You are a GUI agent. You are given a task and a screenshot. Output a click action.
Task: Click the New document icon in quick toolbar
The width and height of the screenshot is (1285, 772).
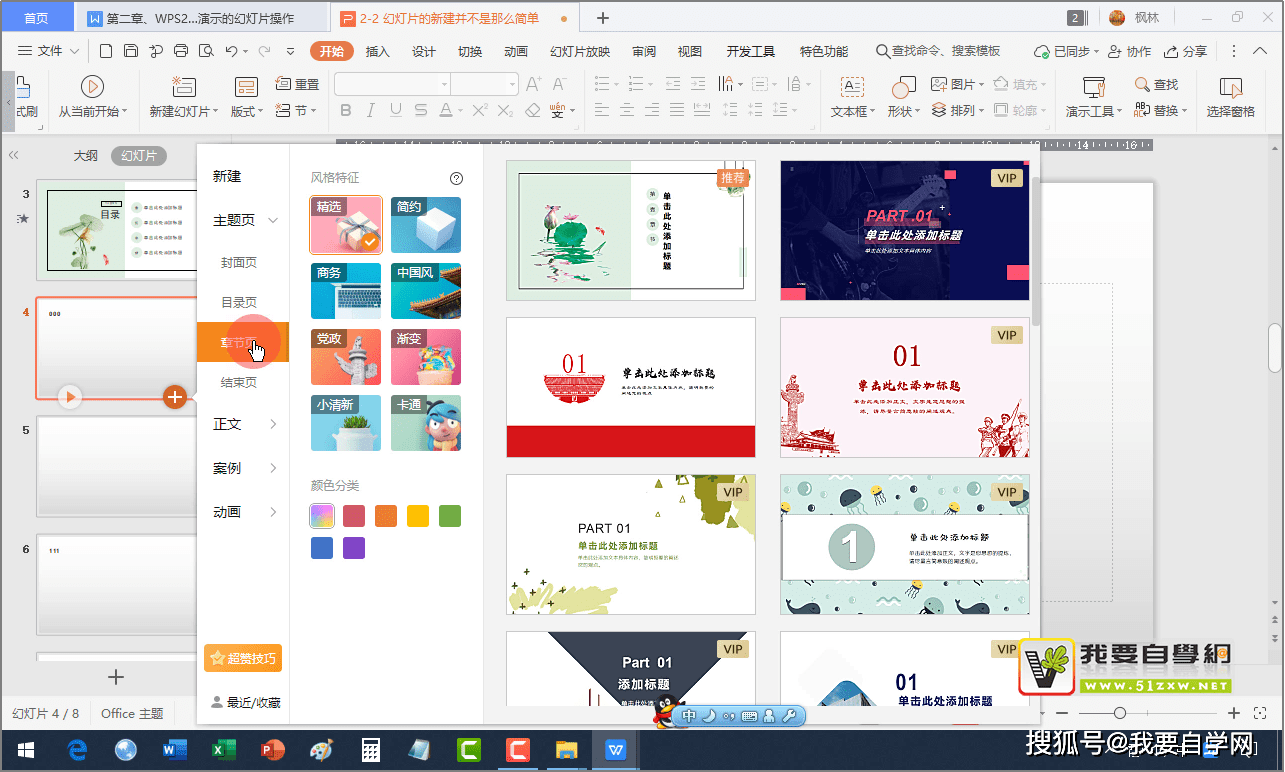105,51
